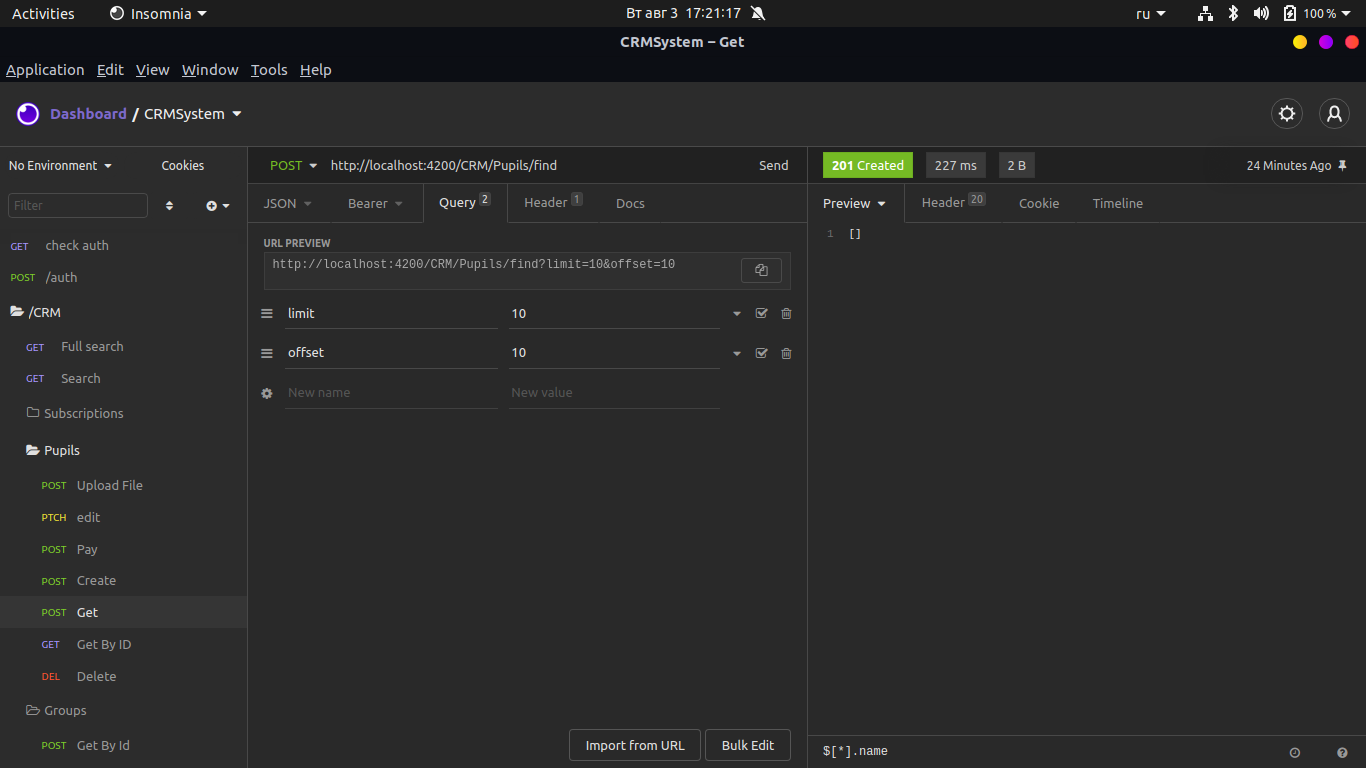This screenshot has width=1366, height=768.
Task: Open the response filter help icon
Action: pyautogui.click(x=1342, y=752)
